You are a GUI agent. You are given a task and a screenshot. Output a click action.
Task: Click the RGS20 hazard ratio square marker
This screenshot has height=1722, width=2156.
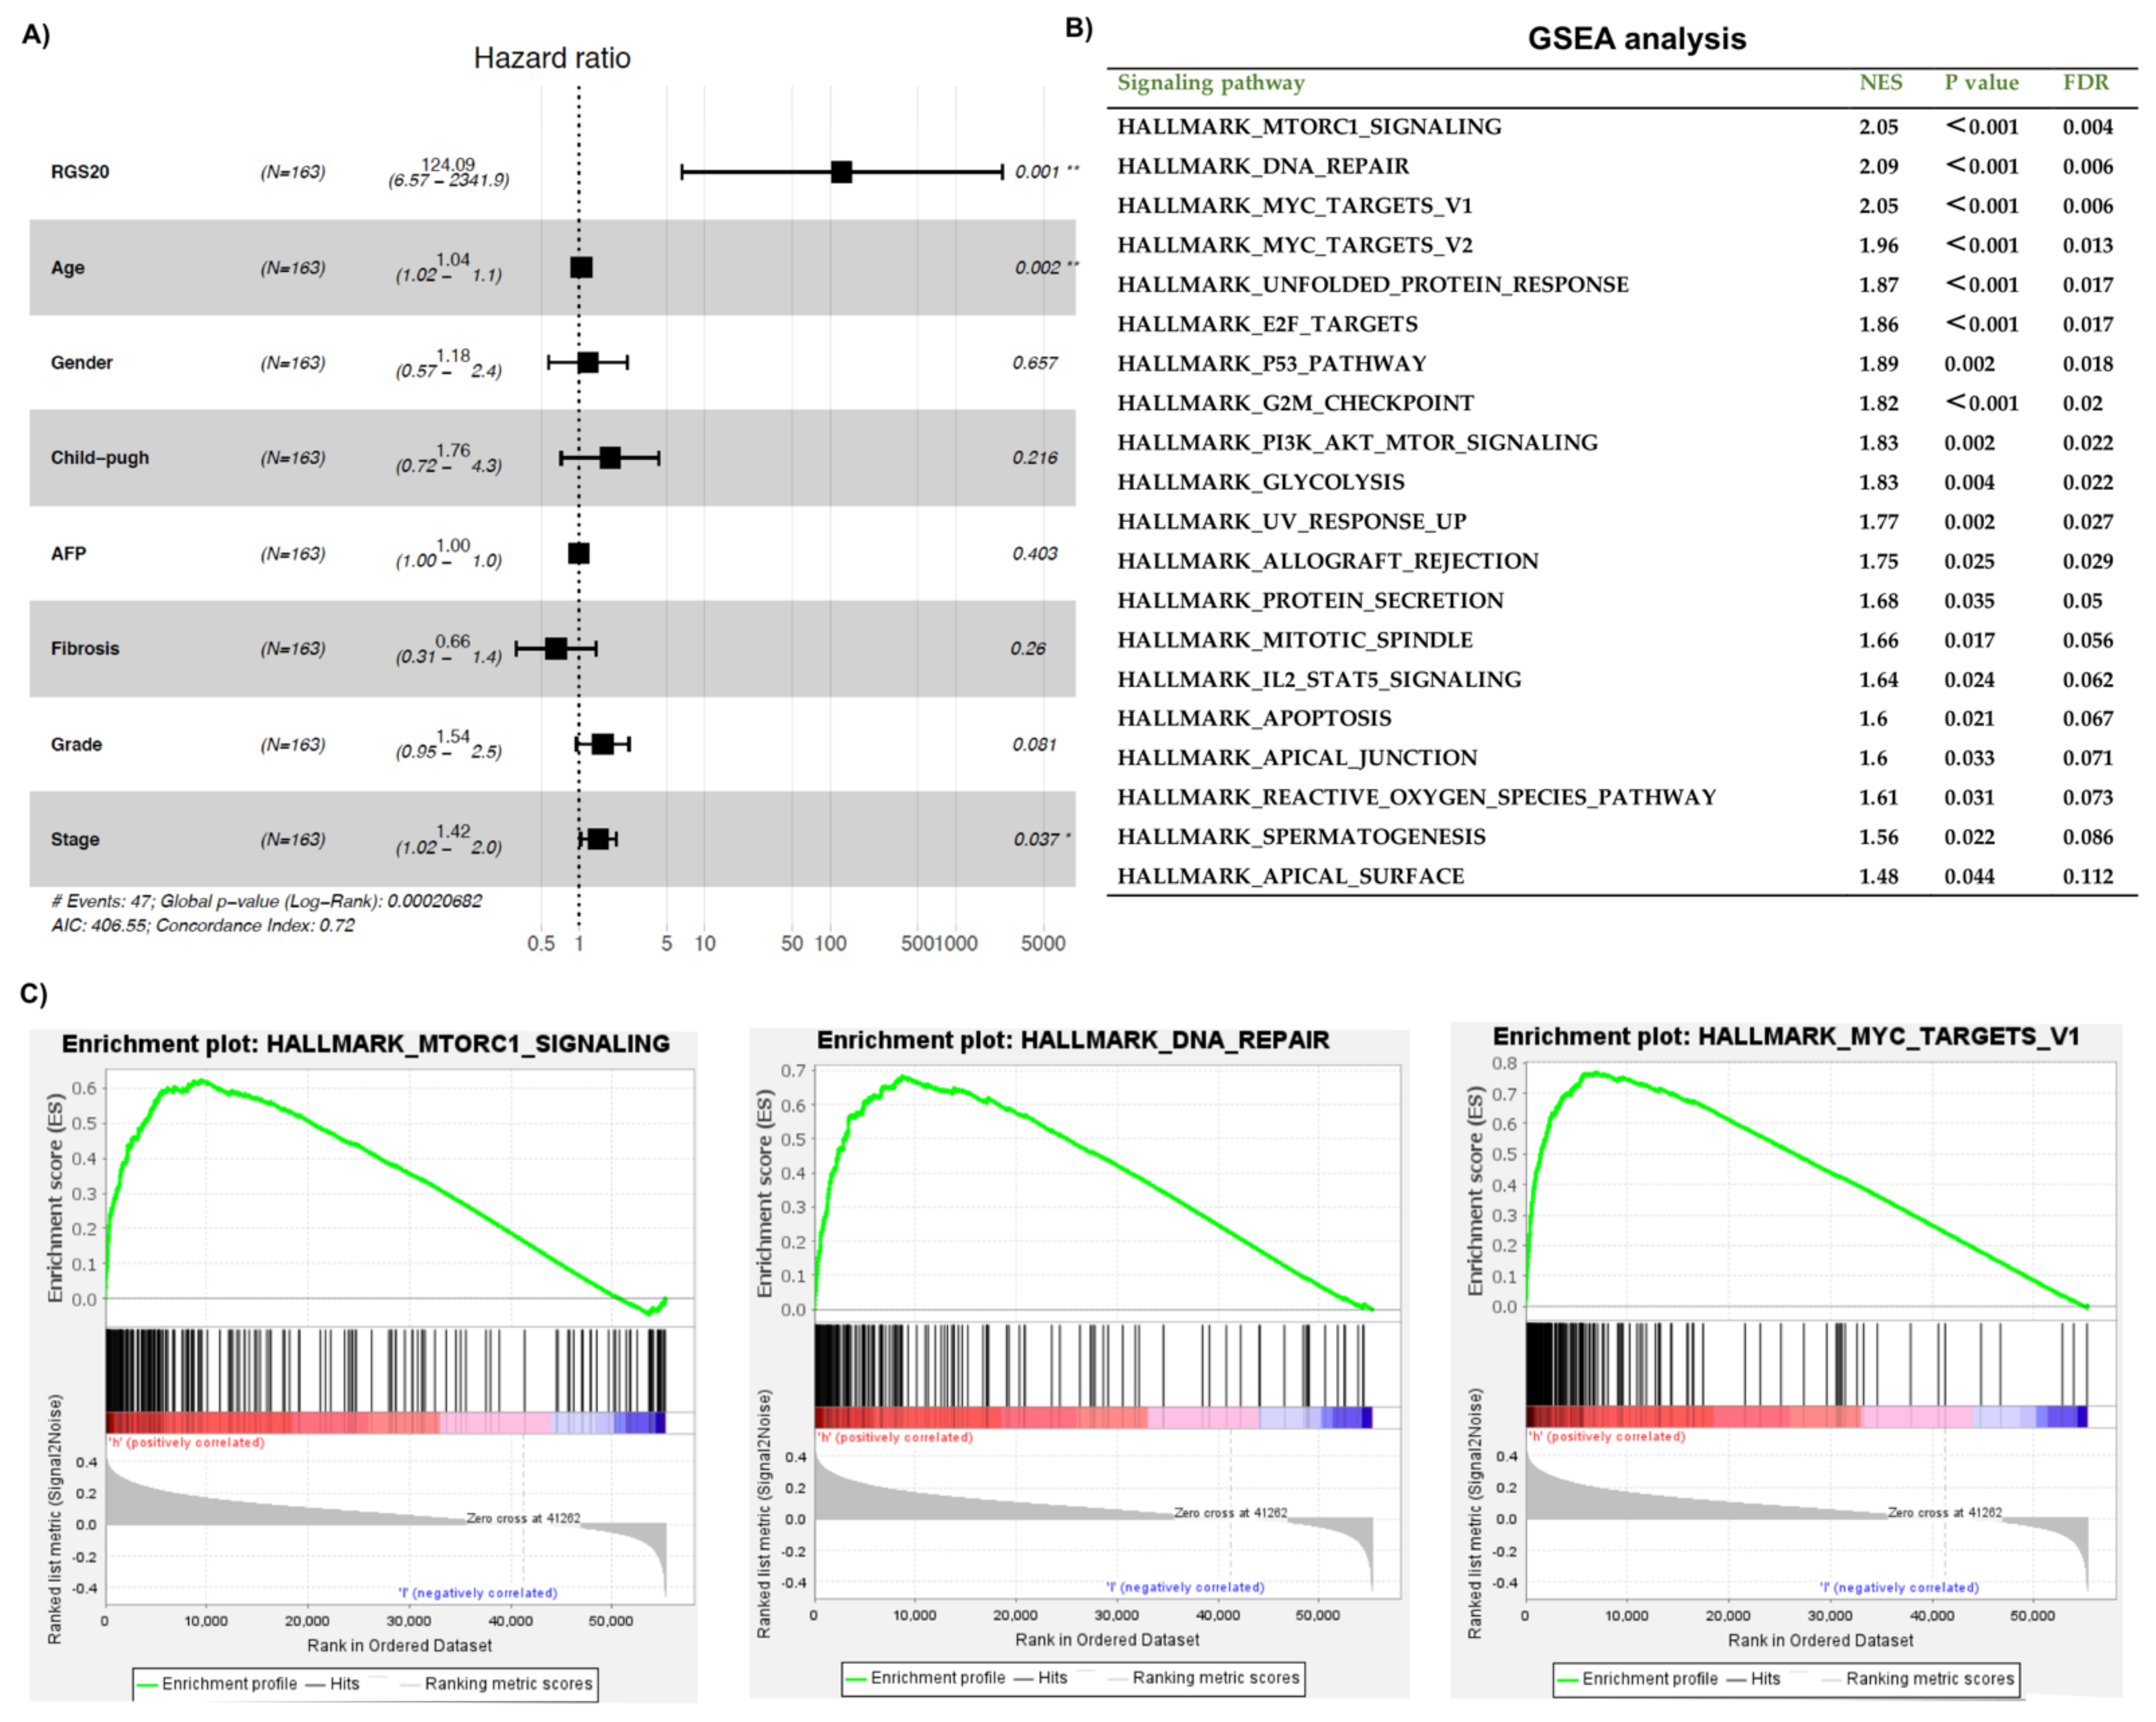[841, 172]
